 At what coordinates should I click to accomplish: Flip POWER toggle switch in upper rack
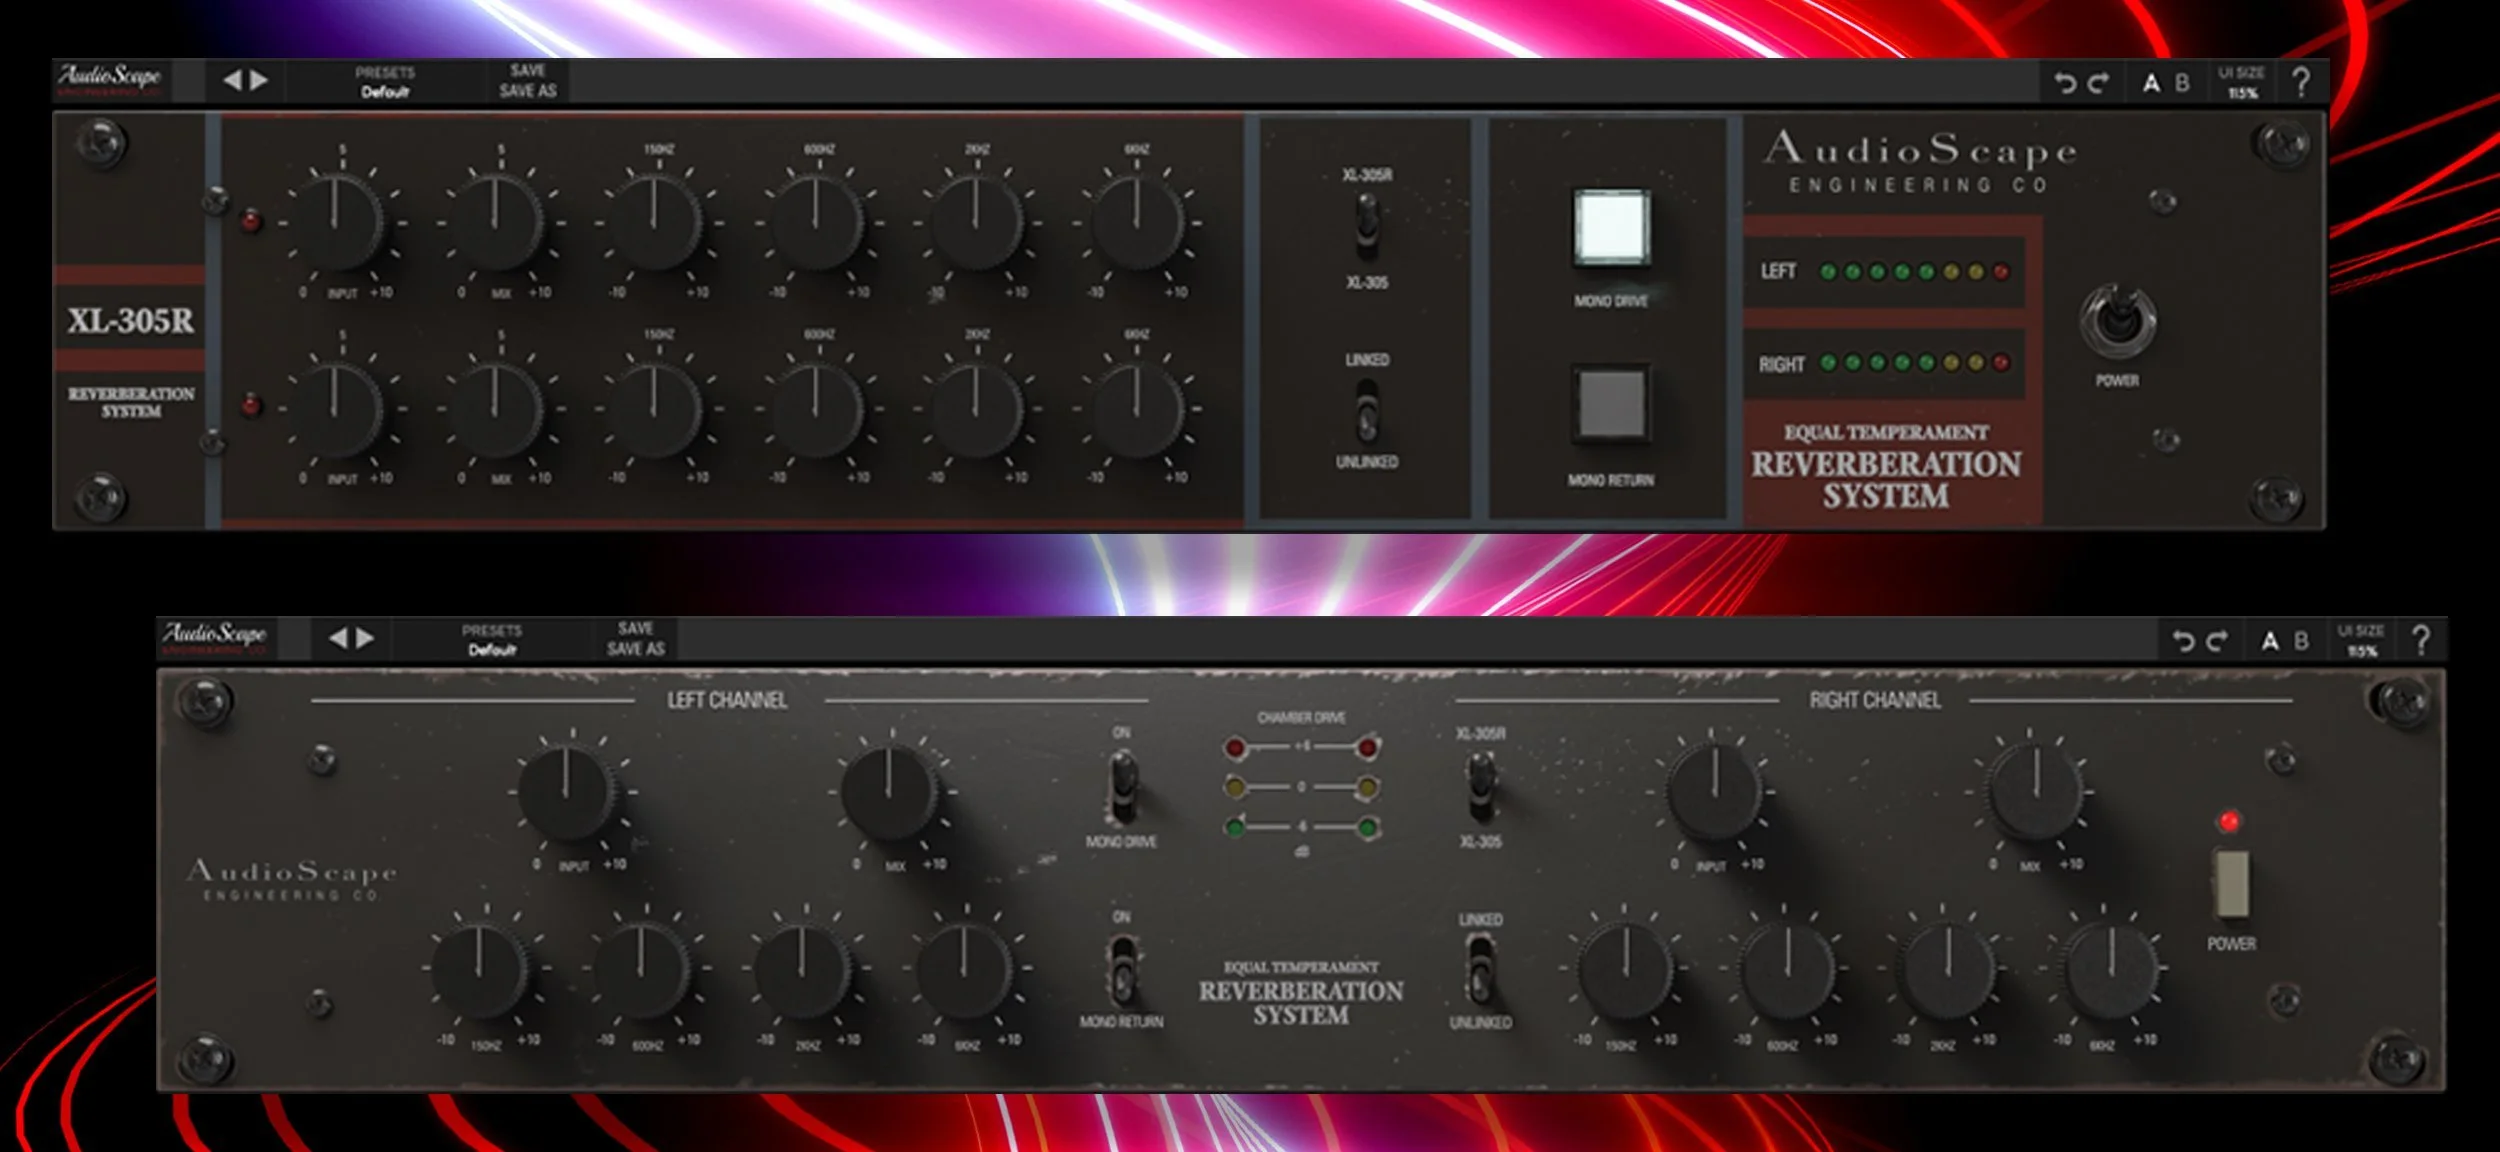coord(2117,322)
